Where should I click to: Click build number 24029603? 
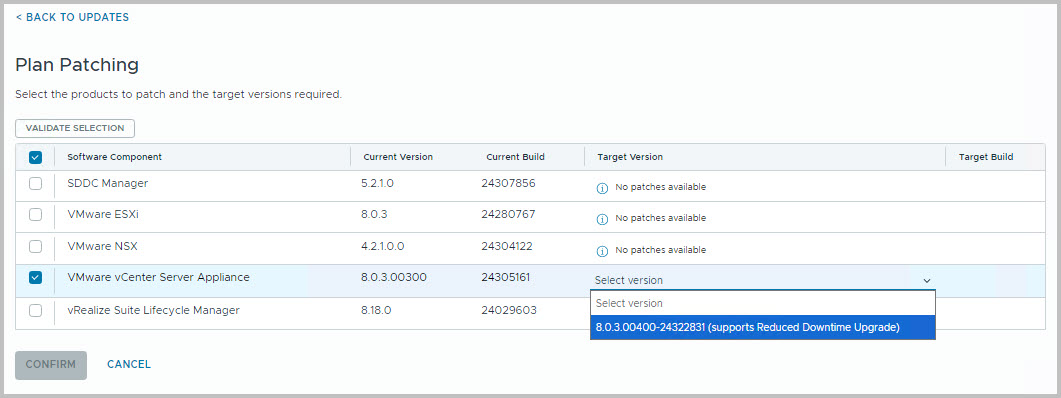[509, 311]
